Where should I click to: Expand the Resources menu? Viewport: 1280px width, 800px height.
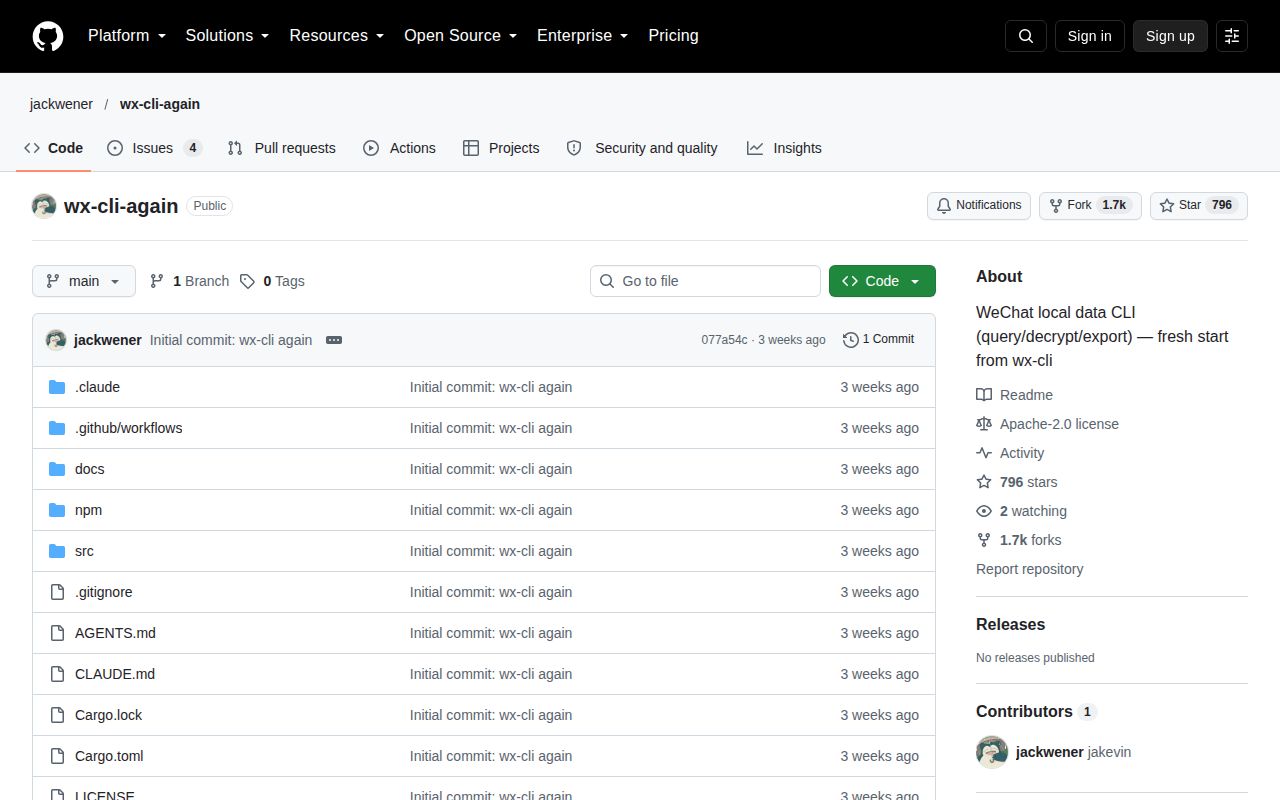(x=337, y=36)
